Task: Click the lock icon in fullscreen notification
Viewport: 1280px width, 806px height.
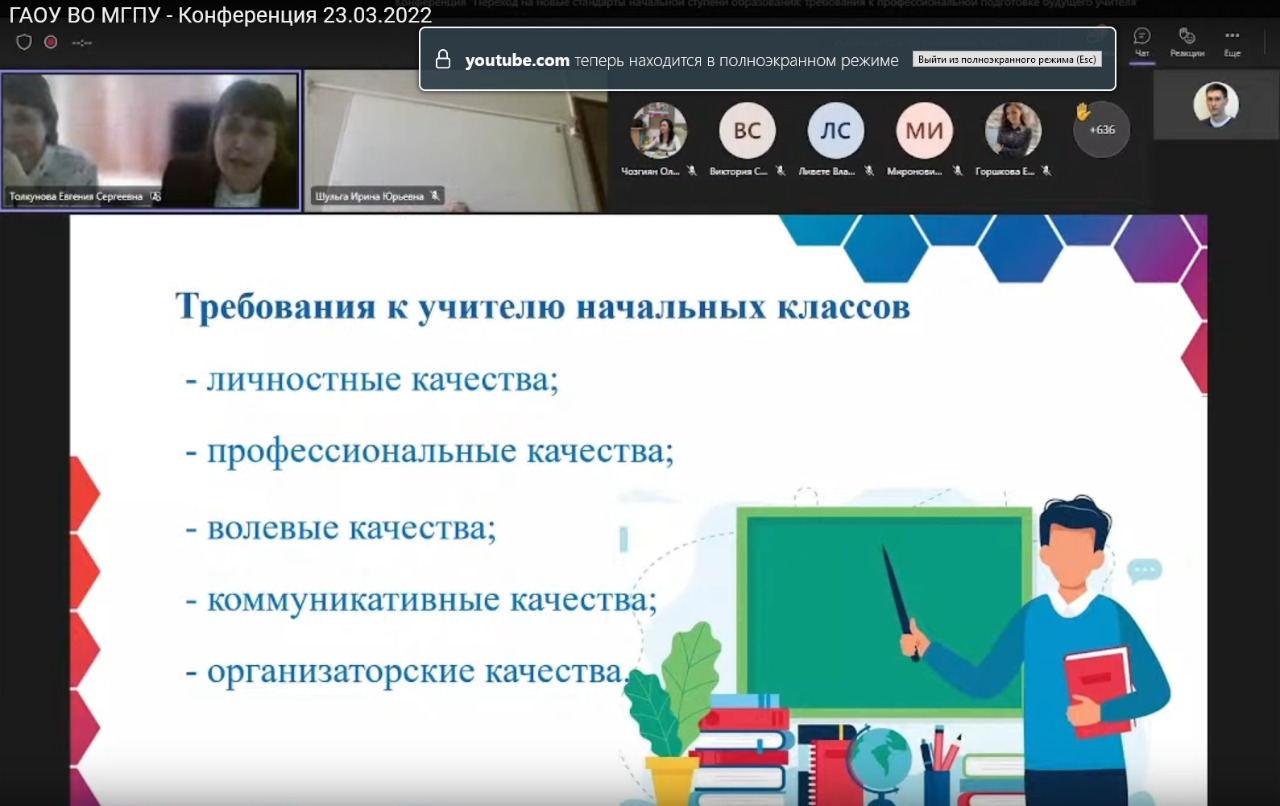Action: tap(443, 60)
